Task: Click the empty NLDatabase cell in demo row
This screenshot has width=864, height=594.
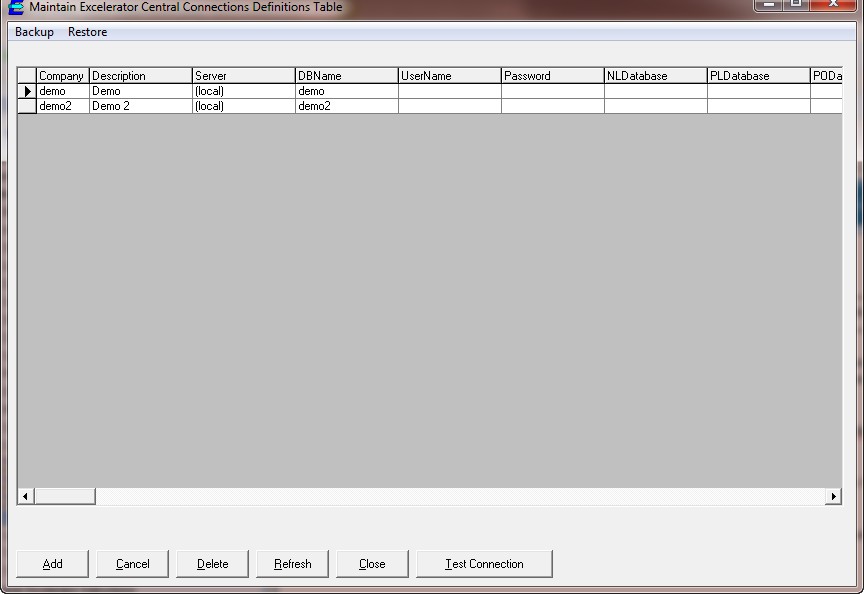Action: (656, 91)
